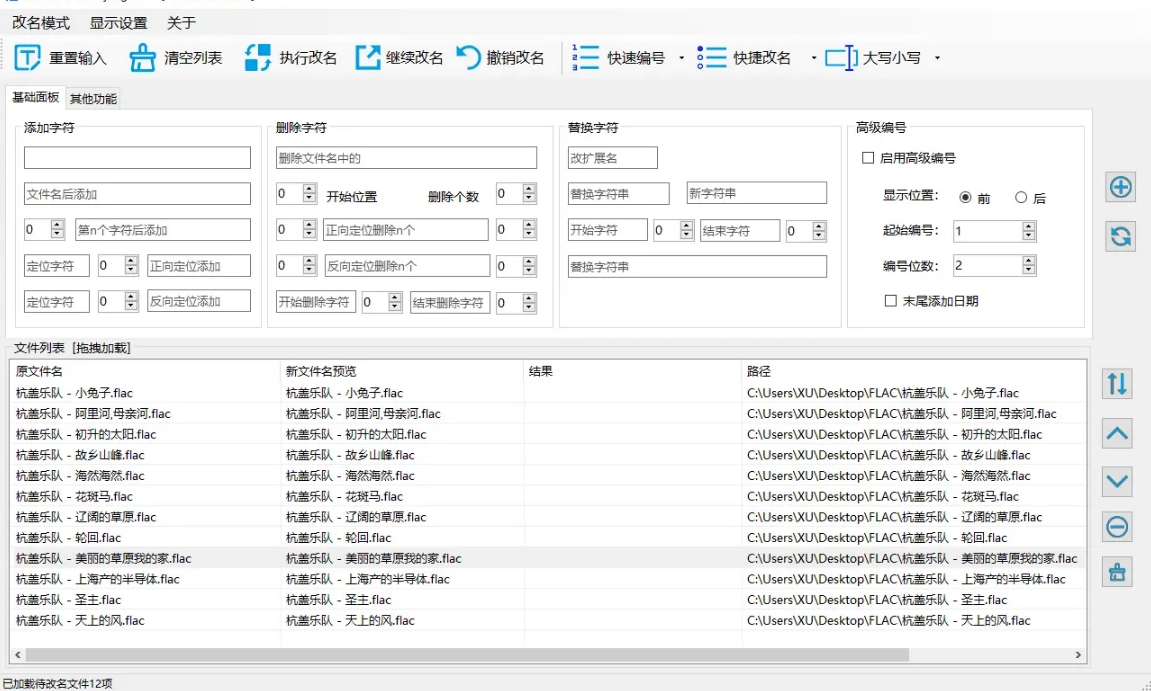1151x691 pixels.
Task: Move item down with chevron-down icon
Action: (x=1117, y=481)
